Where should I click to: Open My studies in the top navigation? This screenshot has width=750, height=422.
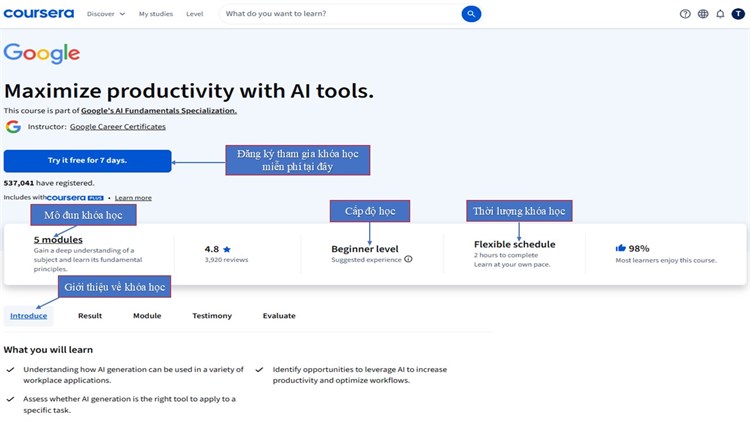pyautogui.click(x=156, y=14)
